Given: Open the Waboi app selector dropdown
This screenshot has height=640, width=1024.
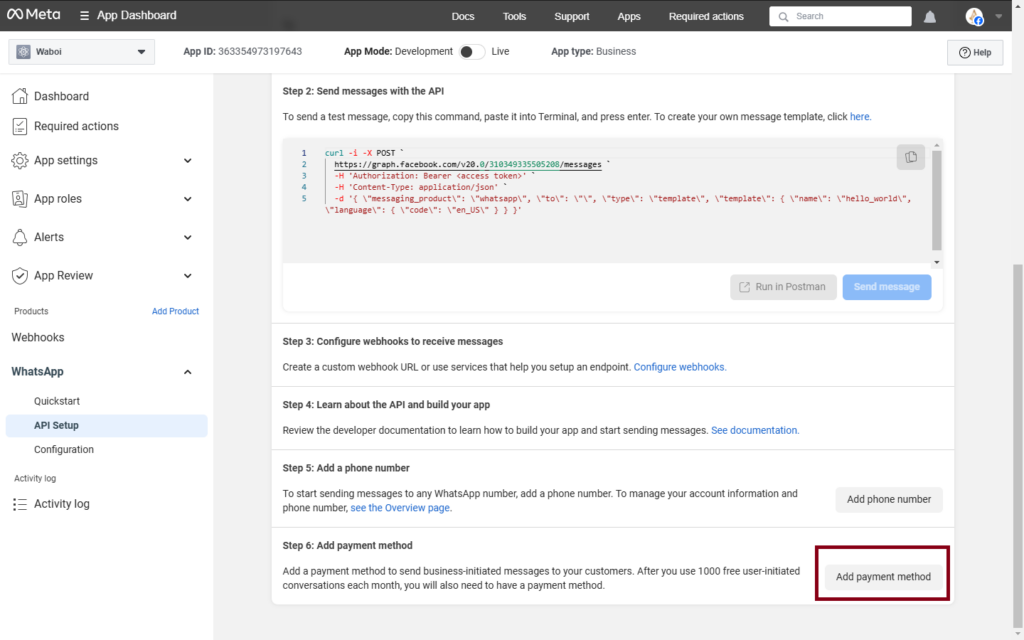Looking at the screenshot, I should tap(82, 52).
